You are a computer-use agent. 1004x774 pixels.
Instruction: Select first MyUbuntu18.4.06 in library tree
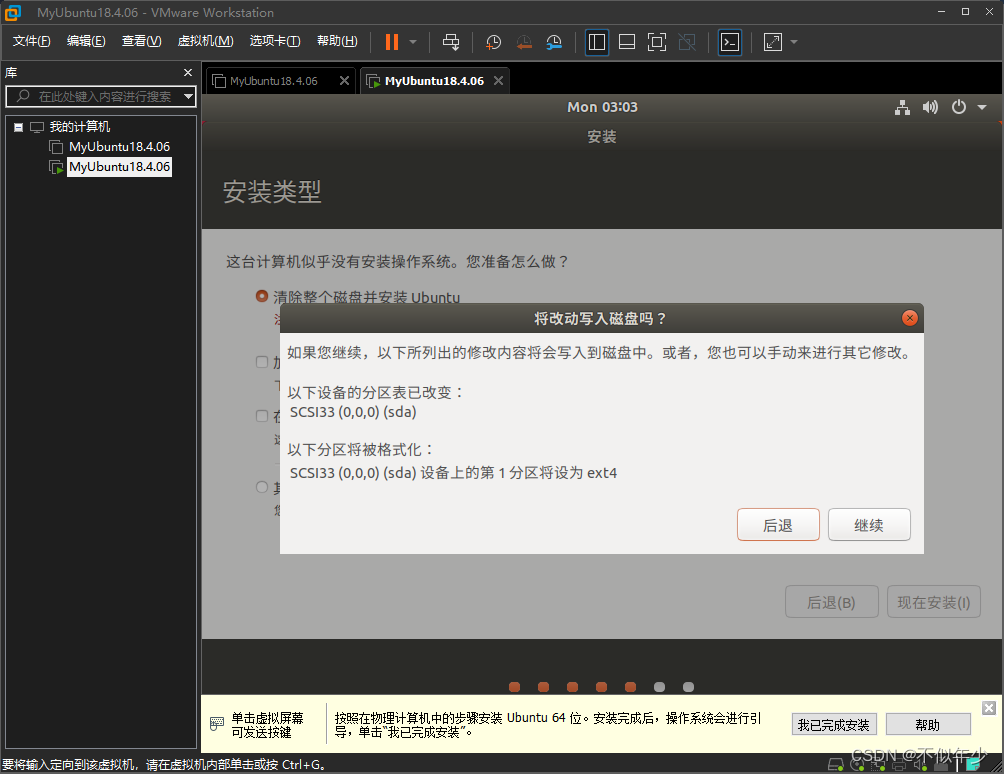pyautogui.click(x=119, y=147)
